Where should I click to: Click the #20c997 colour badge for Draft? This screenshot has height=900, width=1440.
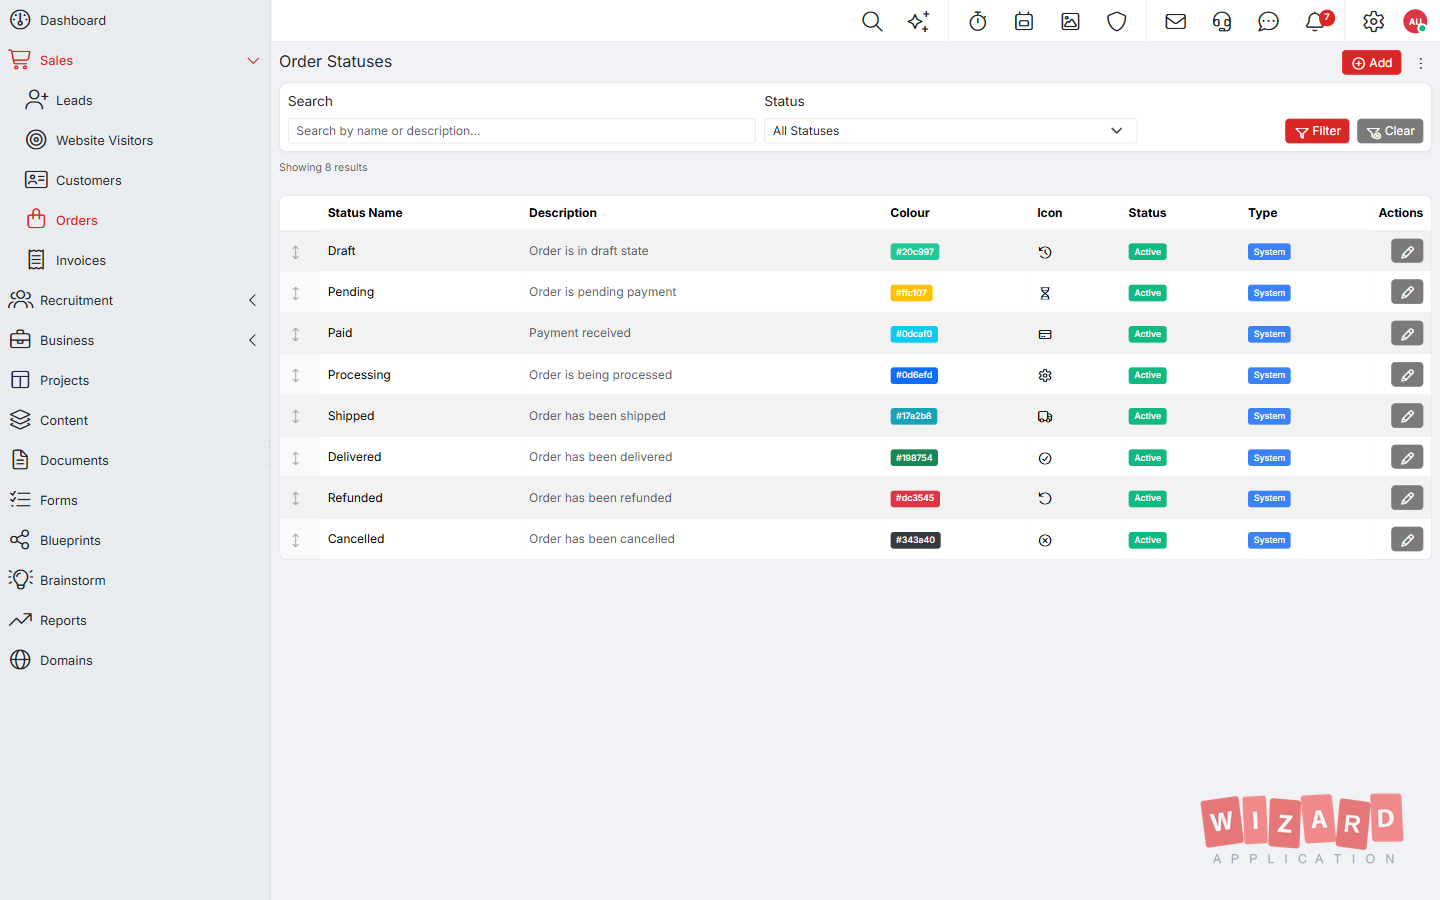[914, 252]
